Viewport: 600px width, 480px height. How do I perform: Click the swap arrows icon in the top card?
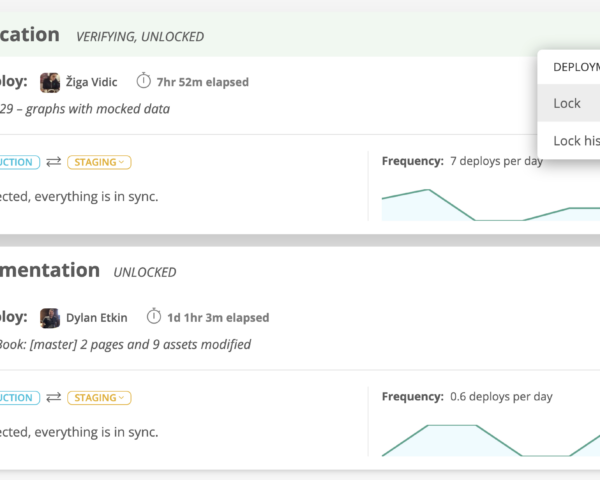53,162
